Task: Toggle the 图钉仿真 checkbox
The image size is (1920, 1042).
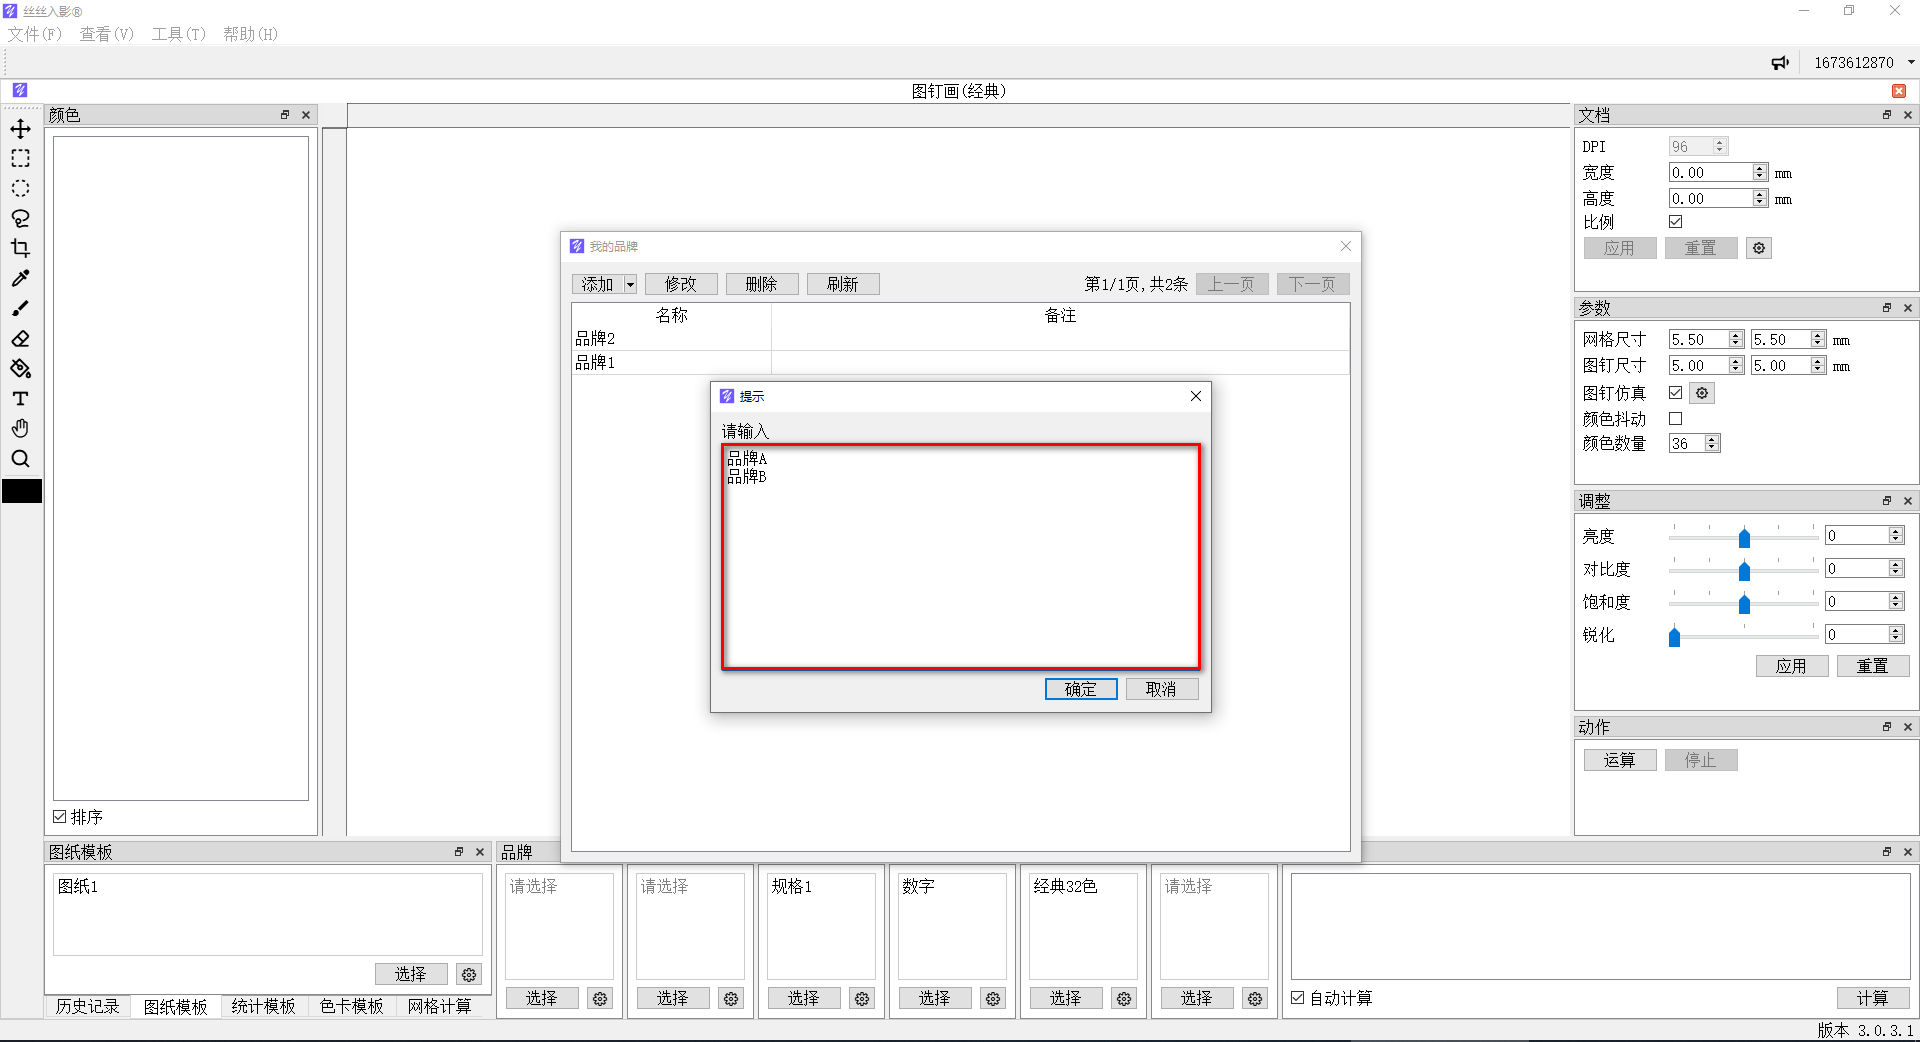Action: (x=1676, y=393)
